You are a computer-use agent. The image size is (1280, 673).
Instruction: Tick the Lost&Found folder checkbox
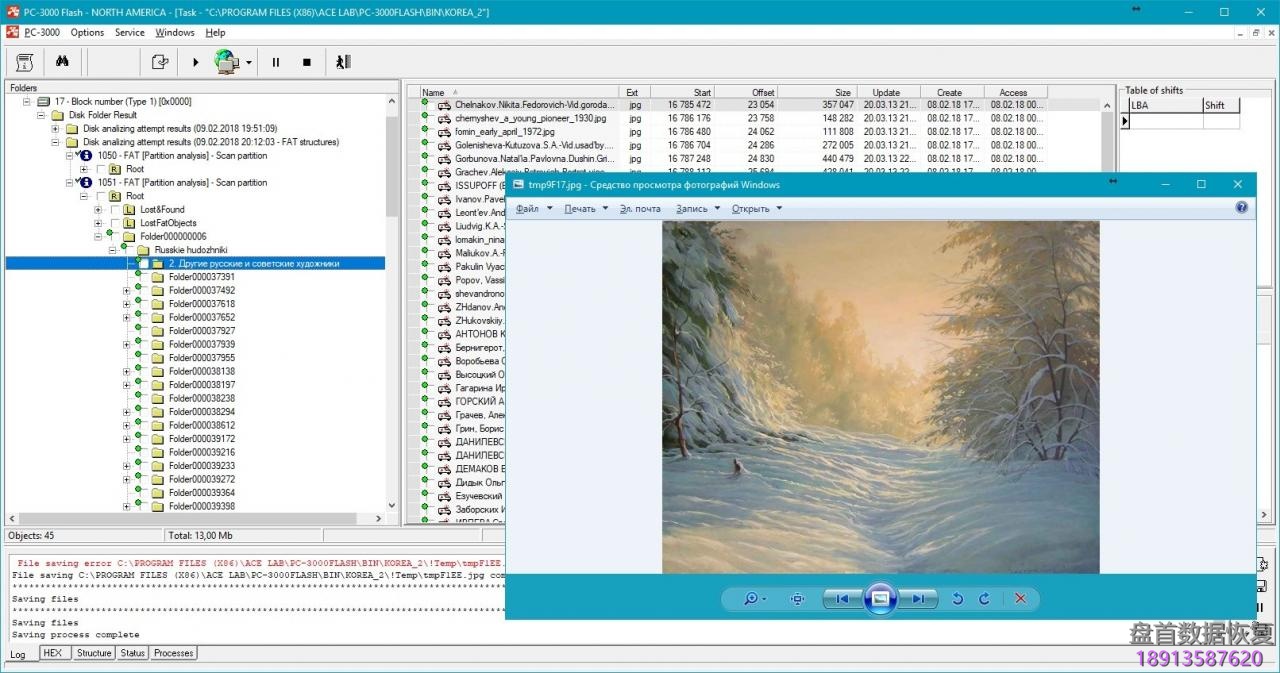click(x=115, y=210)
